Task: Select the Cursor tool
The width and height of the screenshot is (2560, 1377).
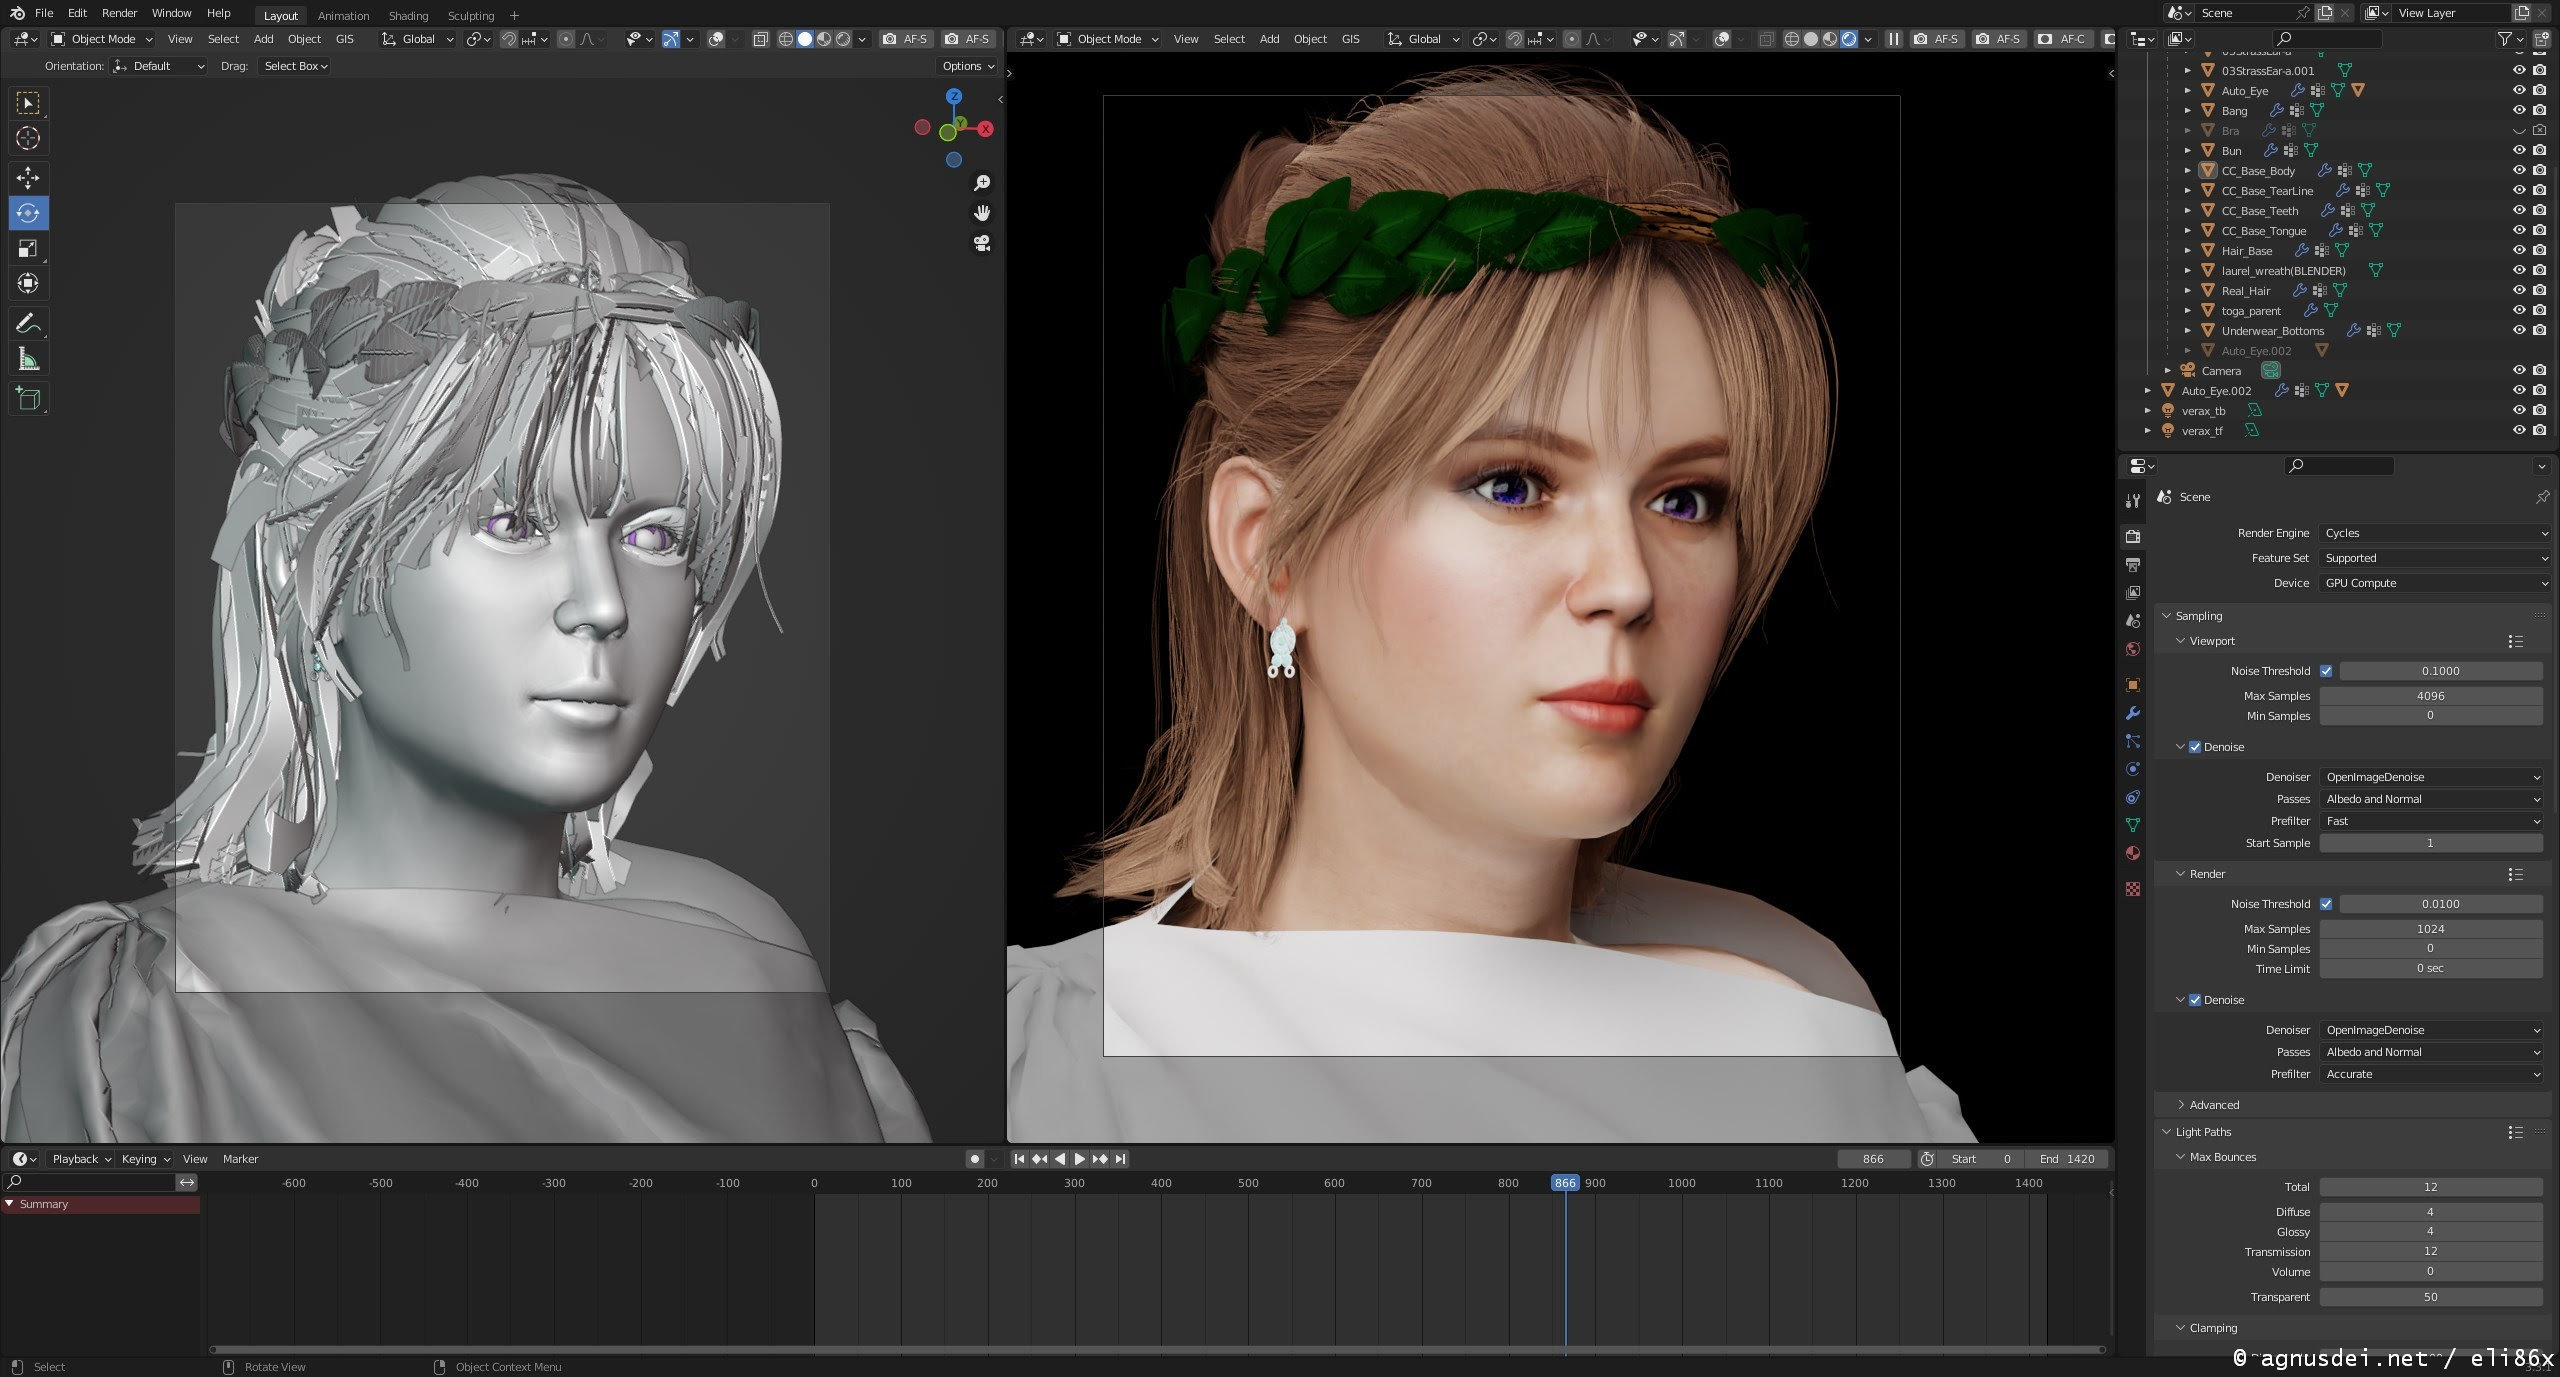Action: click(x=28, y=138)
